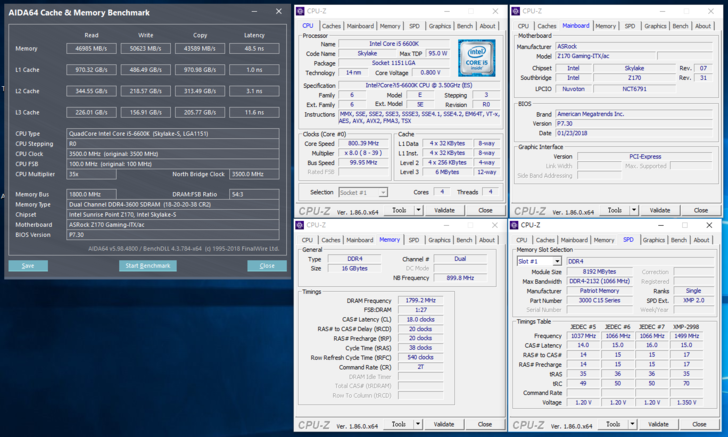Close the SPD CPU-Z window with the title bar X
Screen dimensions: 728x437
coord(710,226)
